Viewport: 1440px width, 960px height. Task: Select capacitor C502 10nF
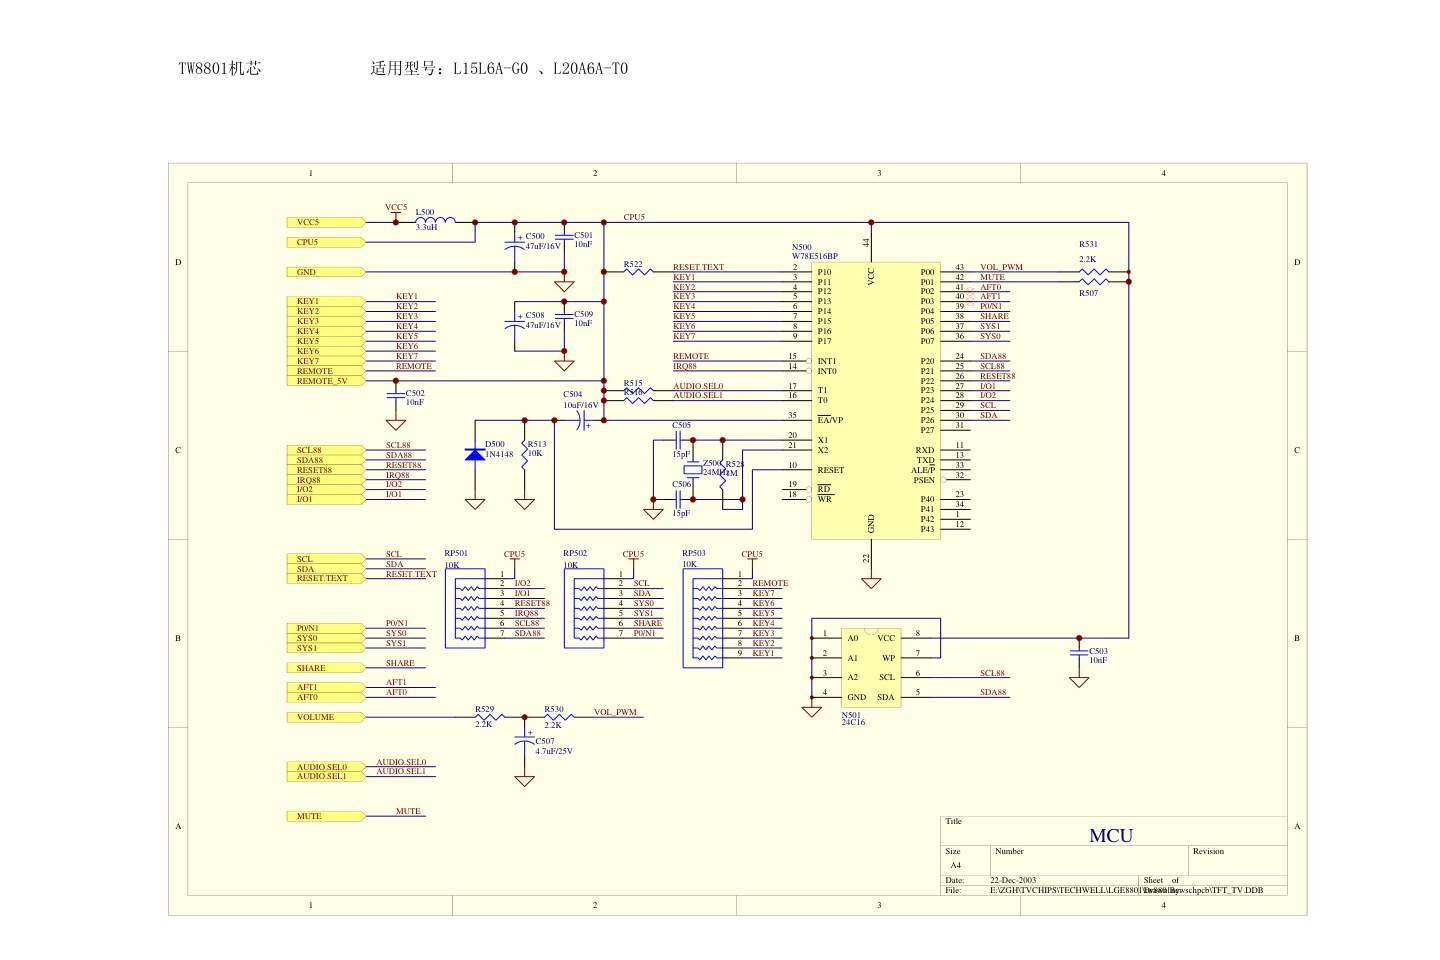tap(396, 397)
